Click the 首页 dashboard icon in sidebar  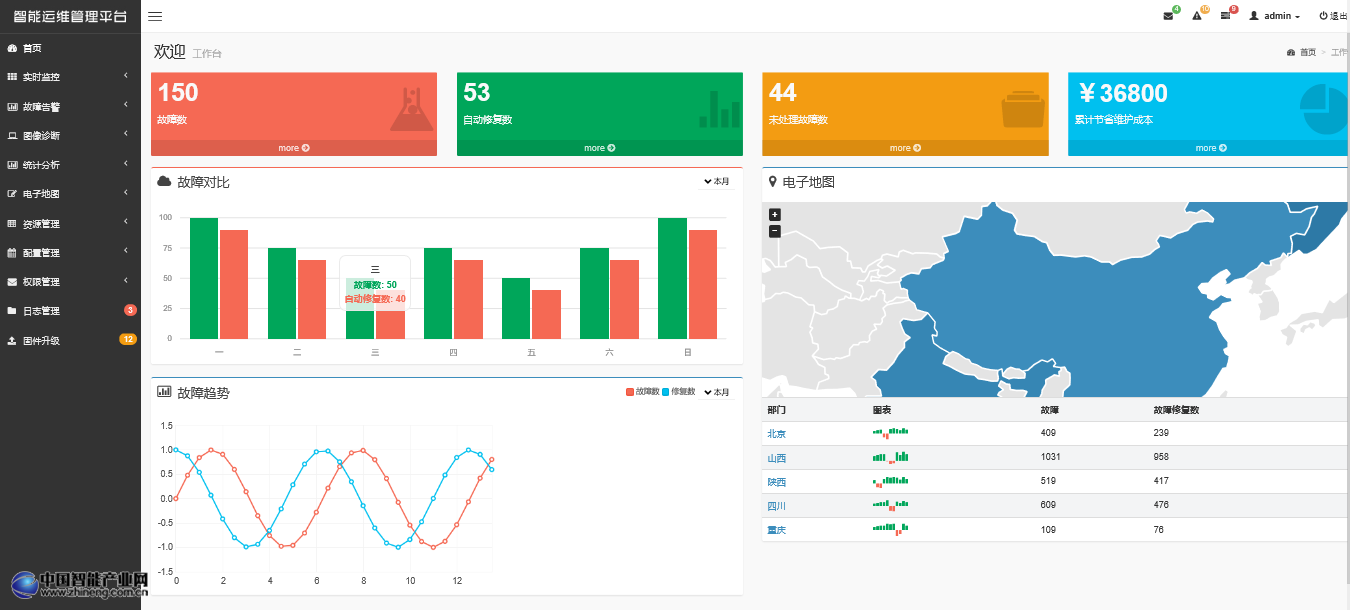tap(12, 48)
